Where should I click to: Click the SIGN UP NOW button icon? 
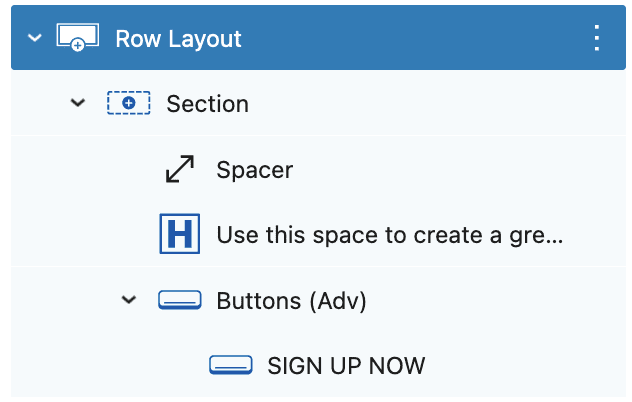(x=231, y=365)
